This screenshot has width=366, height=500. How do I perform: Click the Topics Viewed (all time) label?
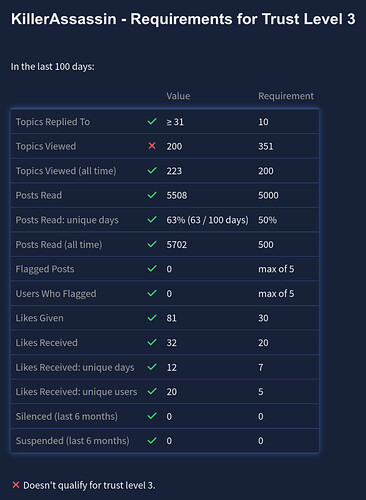[66, 171]
